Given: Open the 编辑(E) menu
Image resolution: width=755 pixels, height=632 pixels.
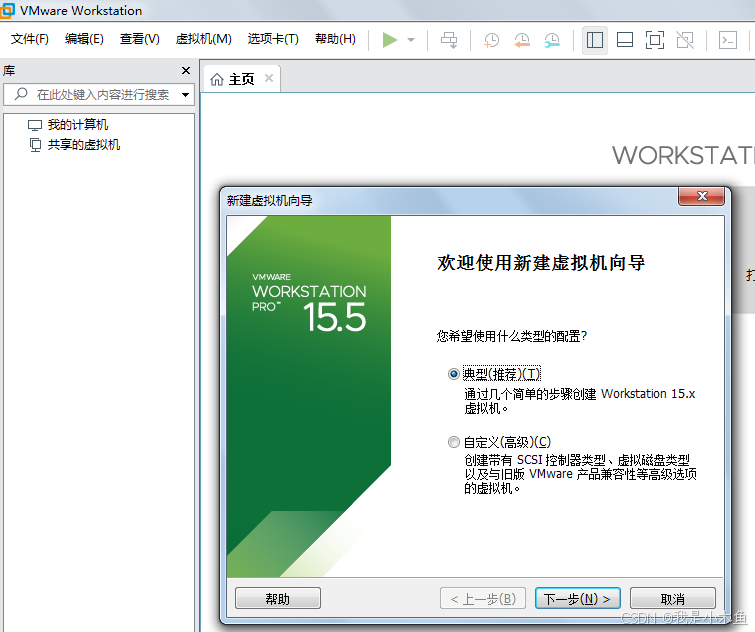Looking at the screenshot, I should click(x=84, y=39).
